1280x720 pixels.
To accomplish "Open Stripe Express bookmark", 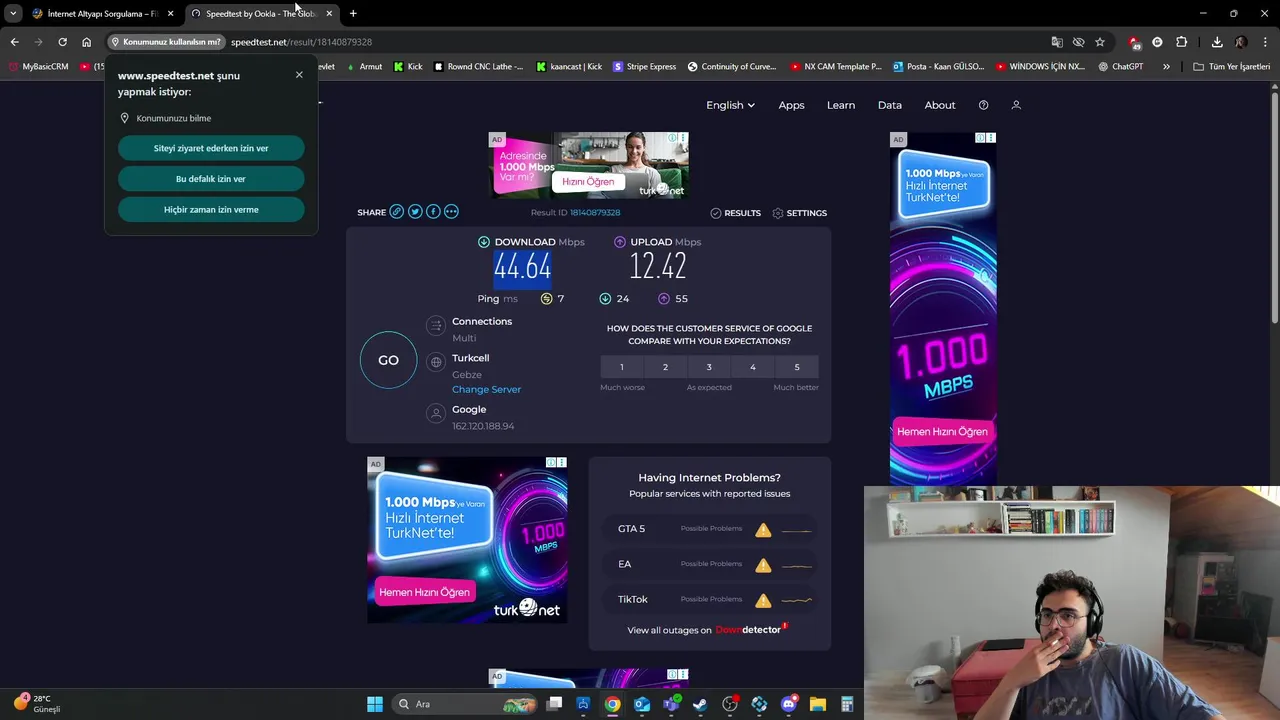I will tap(644, 66).
